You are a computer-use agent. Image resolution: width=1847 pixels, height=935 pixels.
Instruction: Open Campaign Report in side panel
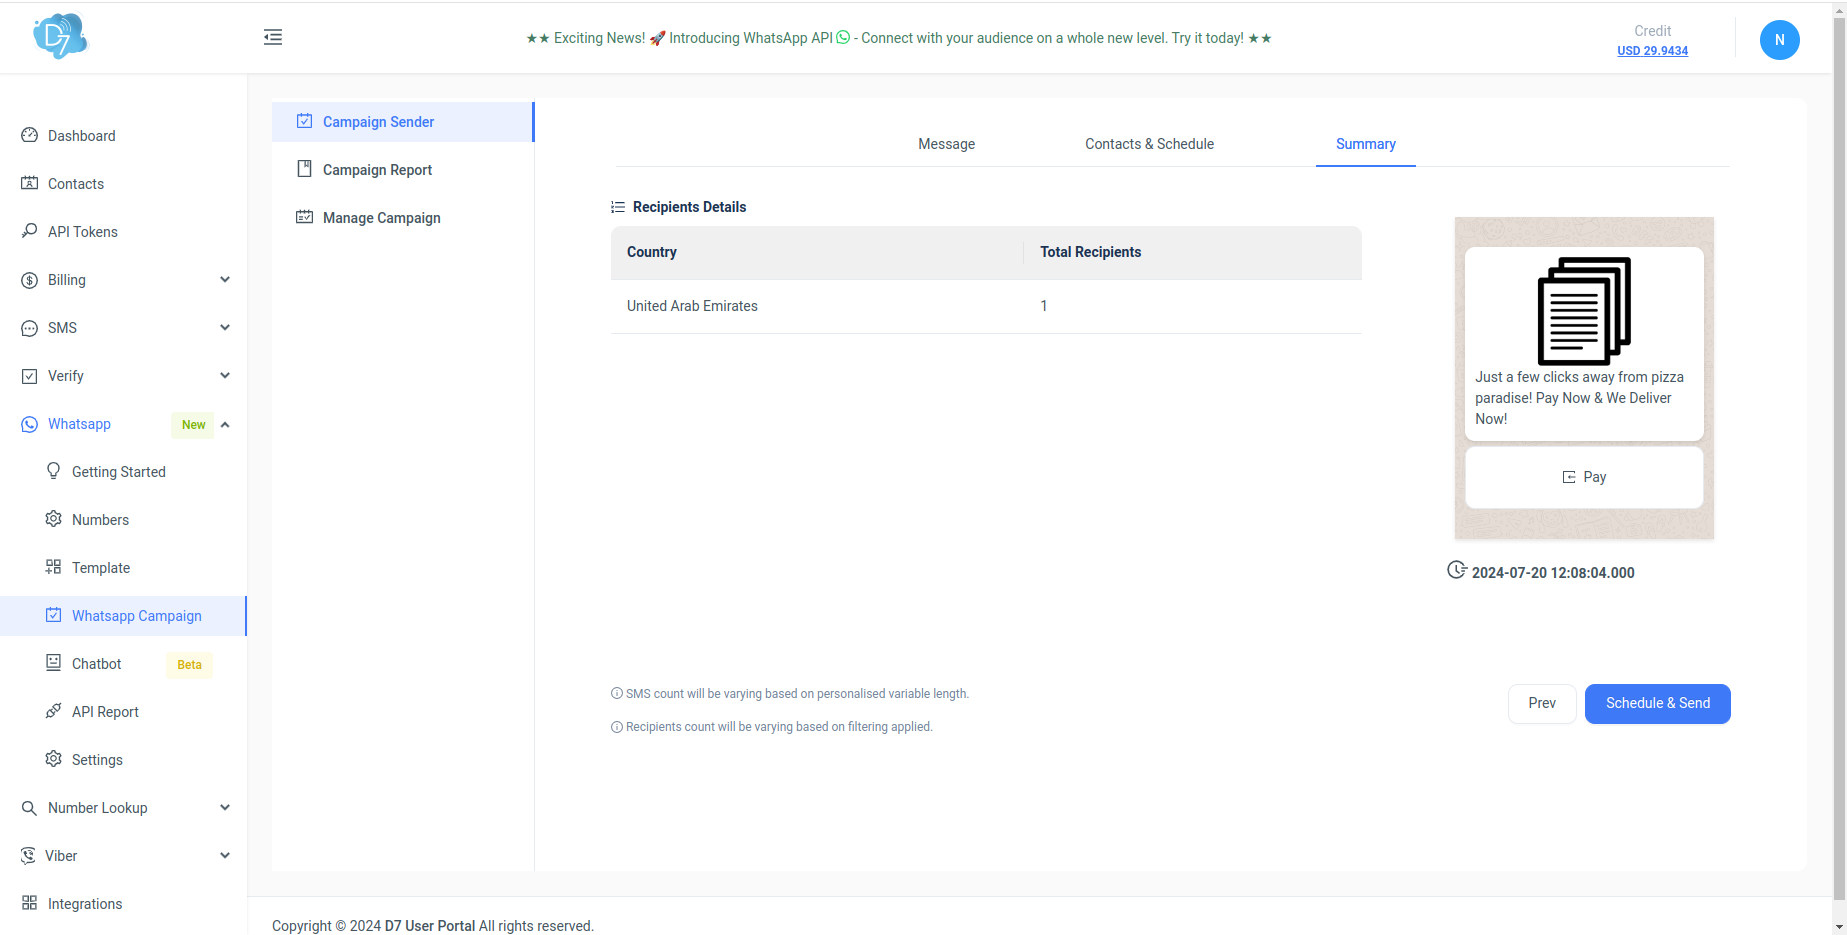tap(377, 170)
